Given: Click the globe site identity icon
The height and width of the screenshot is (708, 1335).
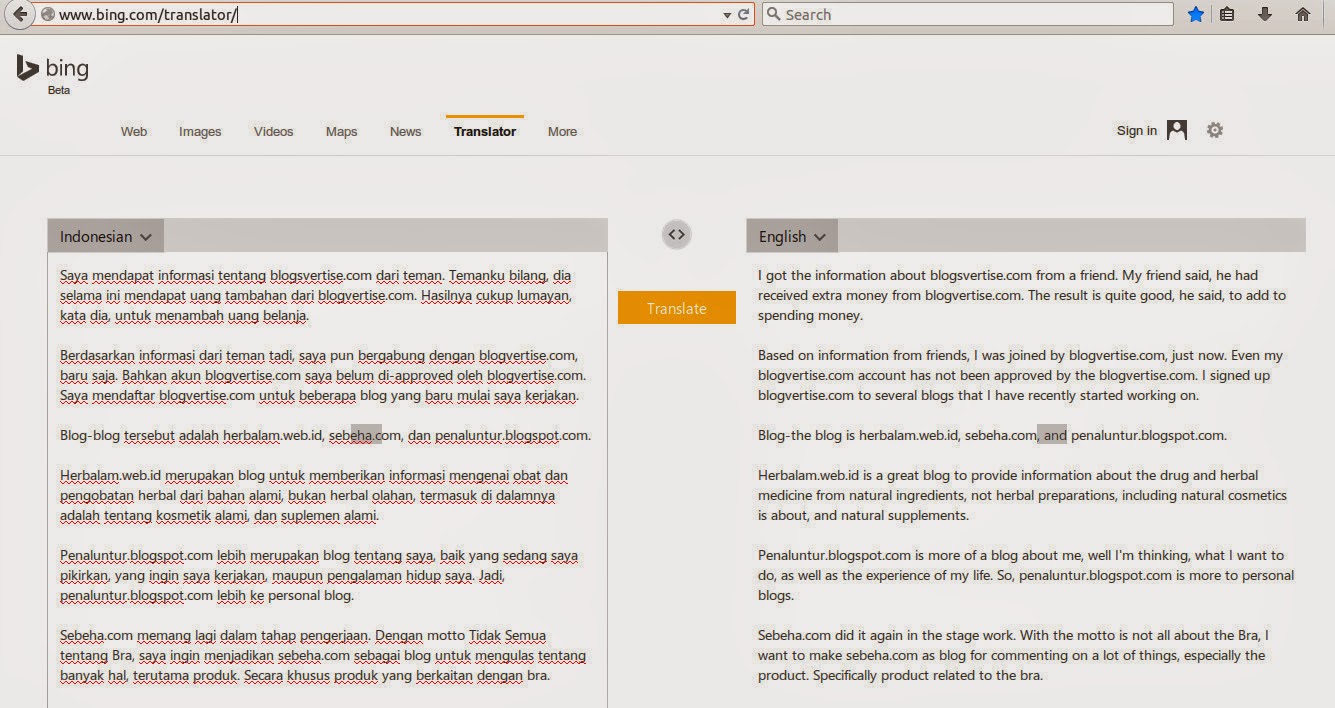Looking at the screenshot, I should click(x=47, y=15).
